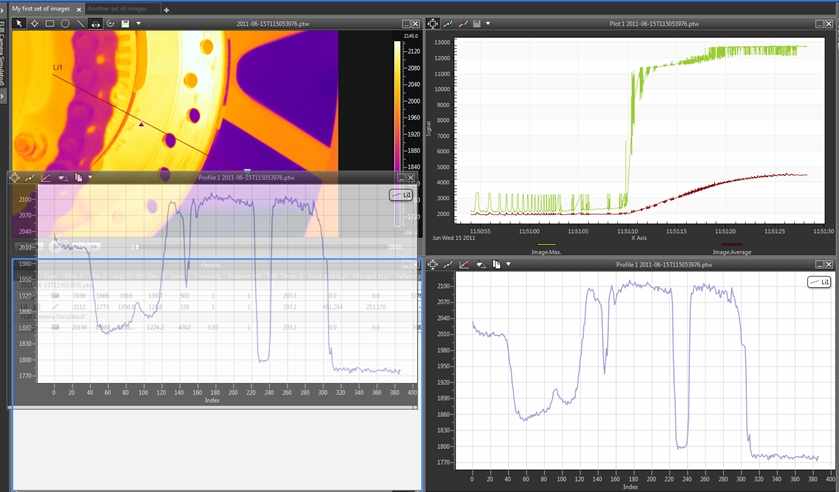Select the rectangle ROI tool
The width and height of the screenshot is (839, 492).
tap(49, 23)
